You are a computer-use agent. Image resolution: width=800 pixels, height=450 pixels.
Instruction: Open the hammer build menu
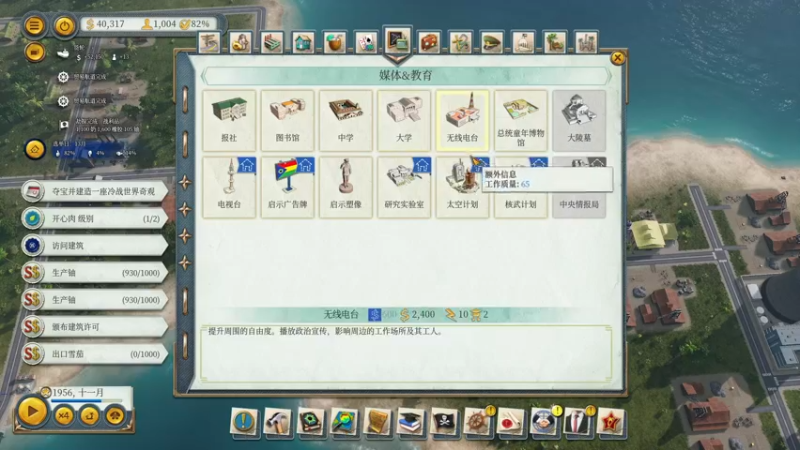[277, 422]
